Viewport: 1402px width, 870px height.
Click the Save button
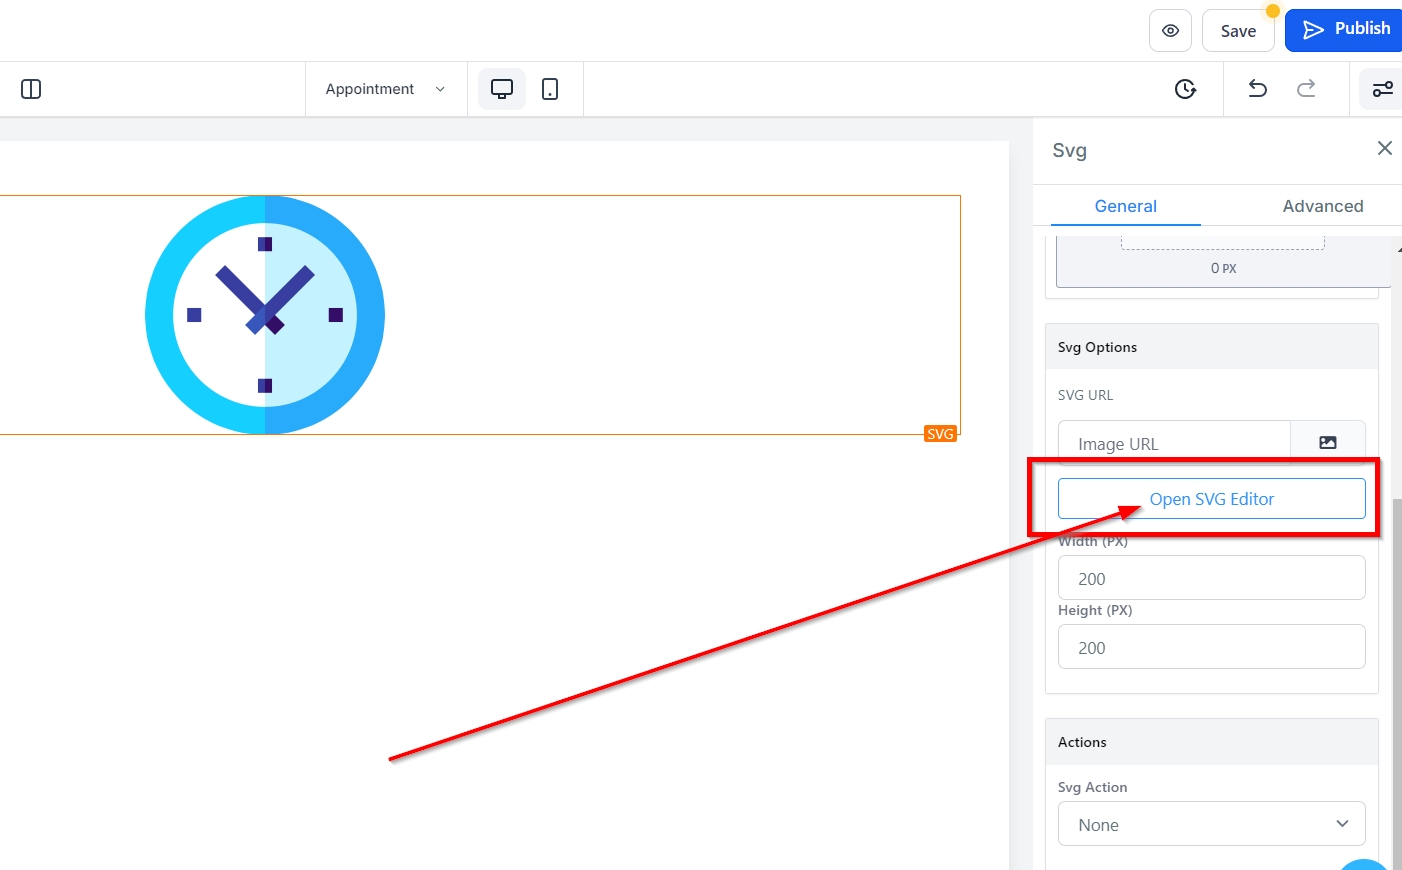tap(1237, 31)
